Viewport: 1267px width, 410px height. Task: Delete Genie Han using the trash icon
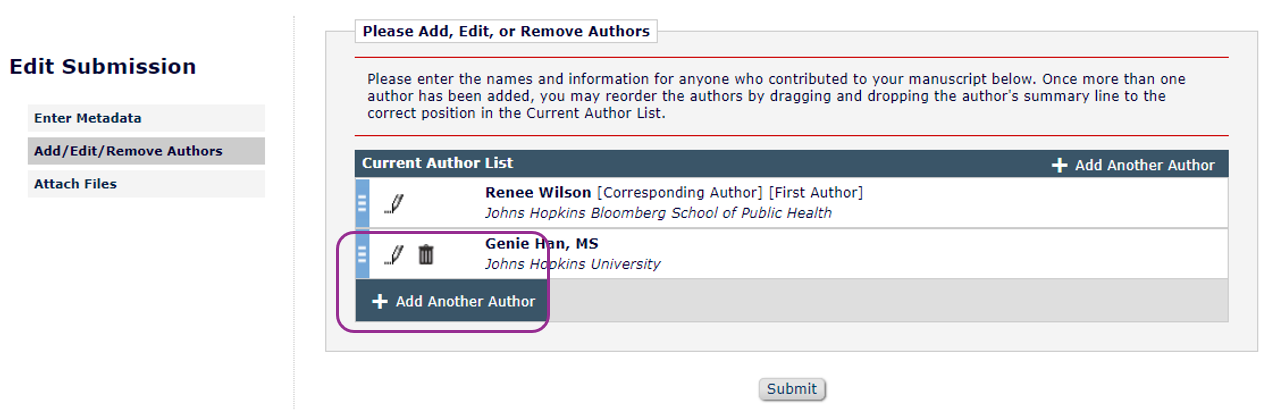(426, 255)
